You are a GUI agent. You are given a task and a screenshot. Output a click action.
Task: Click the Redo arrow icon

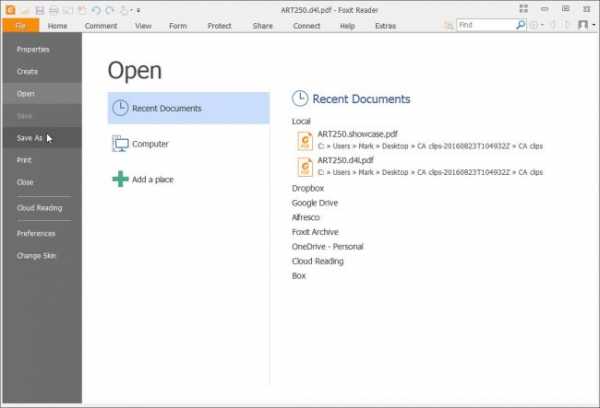[110, 10]
